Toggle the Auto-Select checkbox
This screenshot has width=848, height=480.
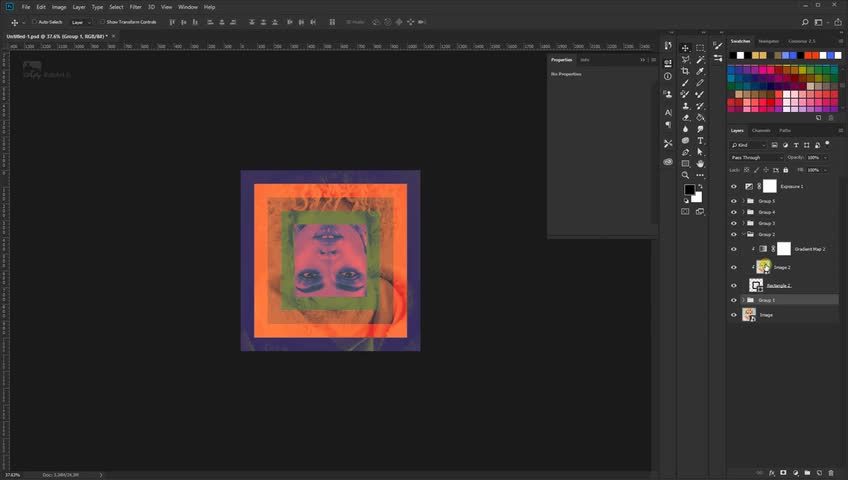(34, 22)
